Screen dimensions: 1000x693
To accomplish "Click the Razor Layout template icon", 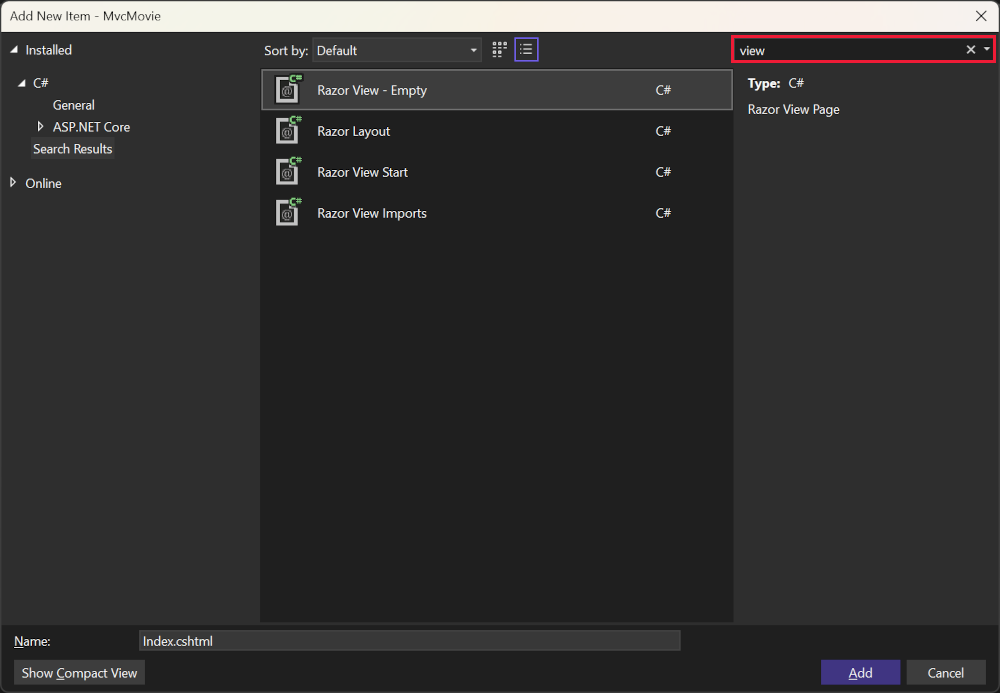I will [288, 130].
